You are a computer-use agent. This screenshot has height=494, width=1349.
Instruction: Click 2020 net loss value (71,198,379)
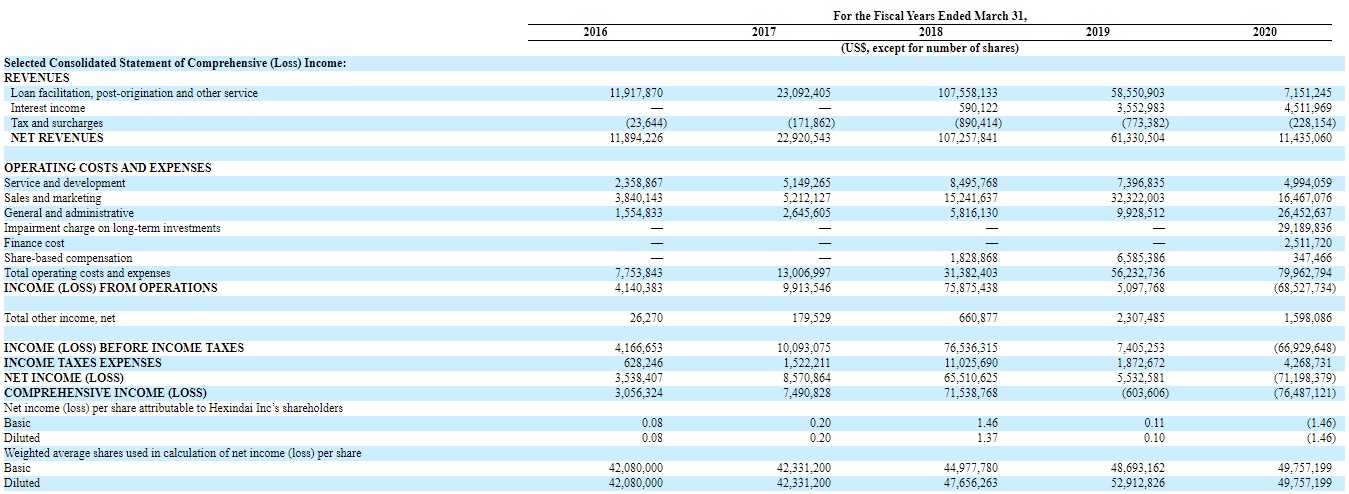1299,378
